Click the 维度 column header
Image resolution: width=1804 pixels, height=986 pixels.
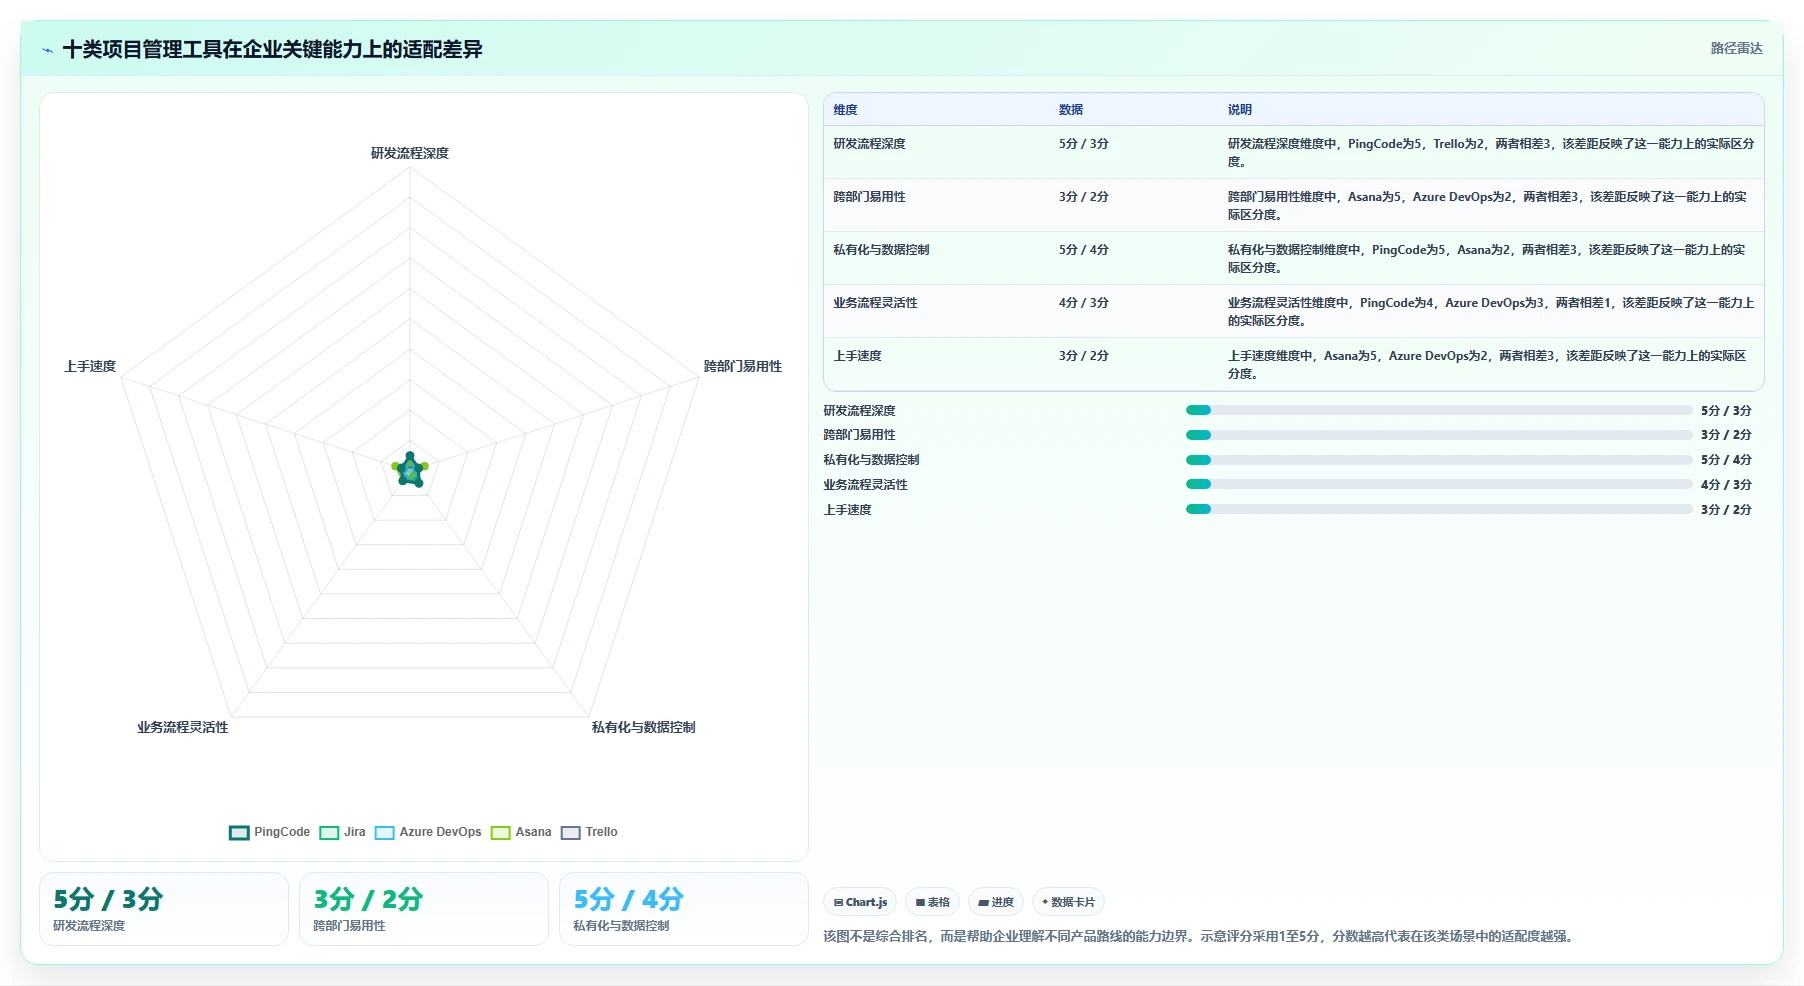[x=846, y=110]
